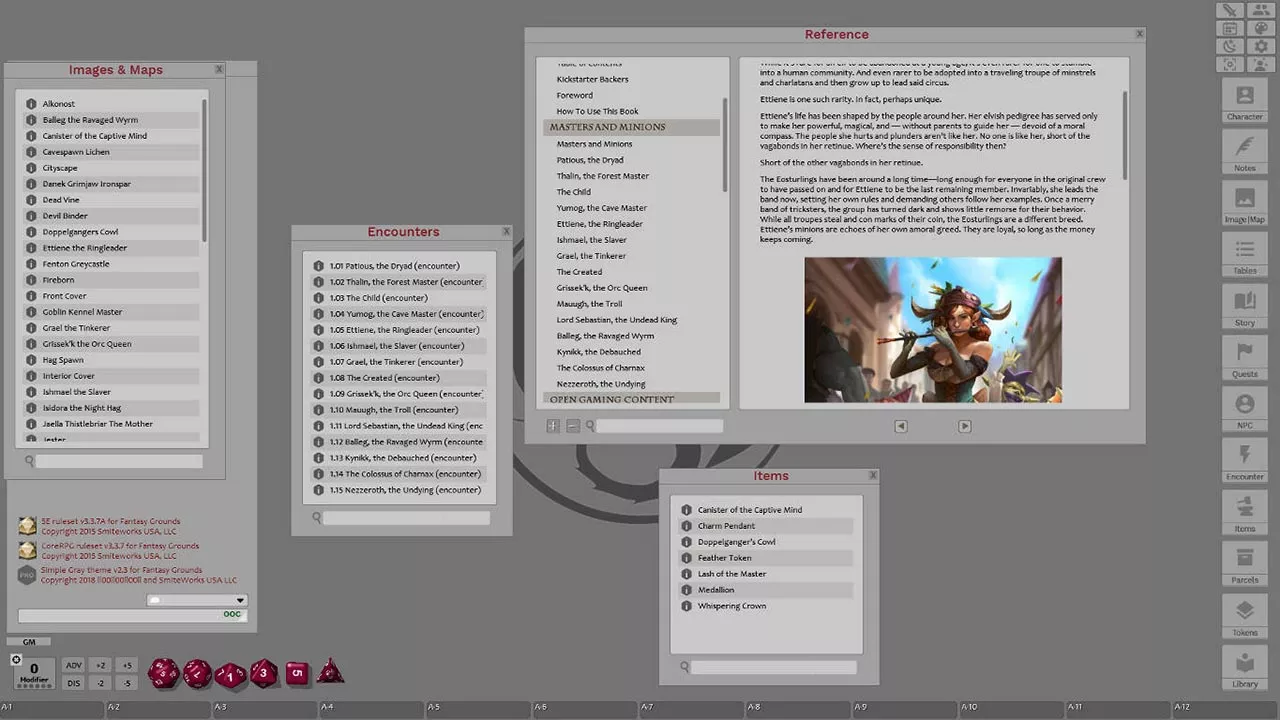Expand the OPEN GAMING CONTENT section
Image resolution: width=1280 pixels, height=720 pixels.
point(631,399)
